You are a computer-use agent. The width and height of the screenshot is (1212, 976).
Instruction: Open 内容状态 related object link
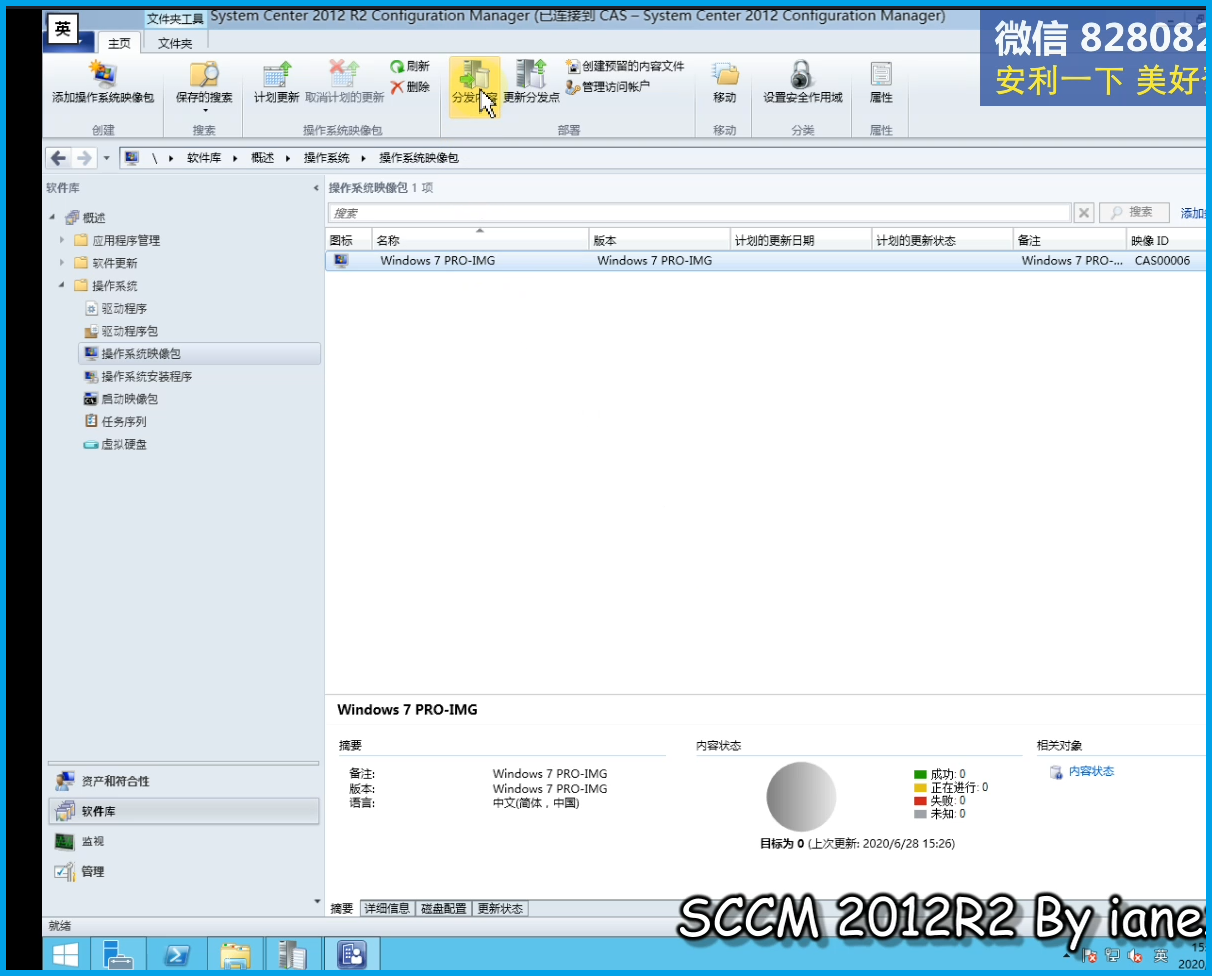coord(1091,771)
